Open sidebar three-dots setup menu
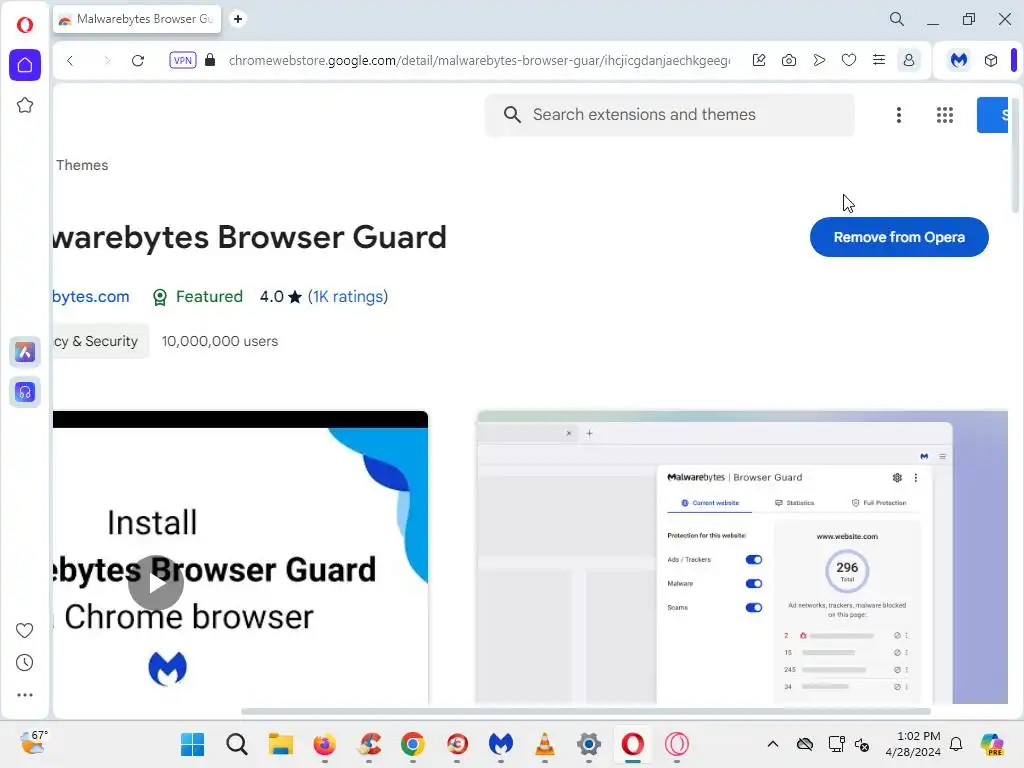Viewport: 1024px width, 768px height. tap(25, 695)
